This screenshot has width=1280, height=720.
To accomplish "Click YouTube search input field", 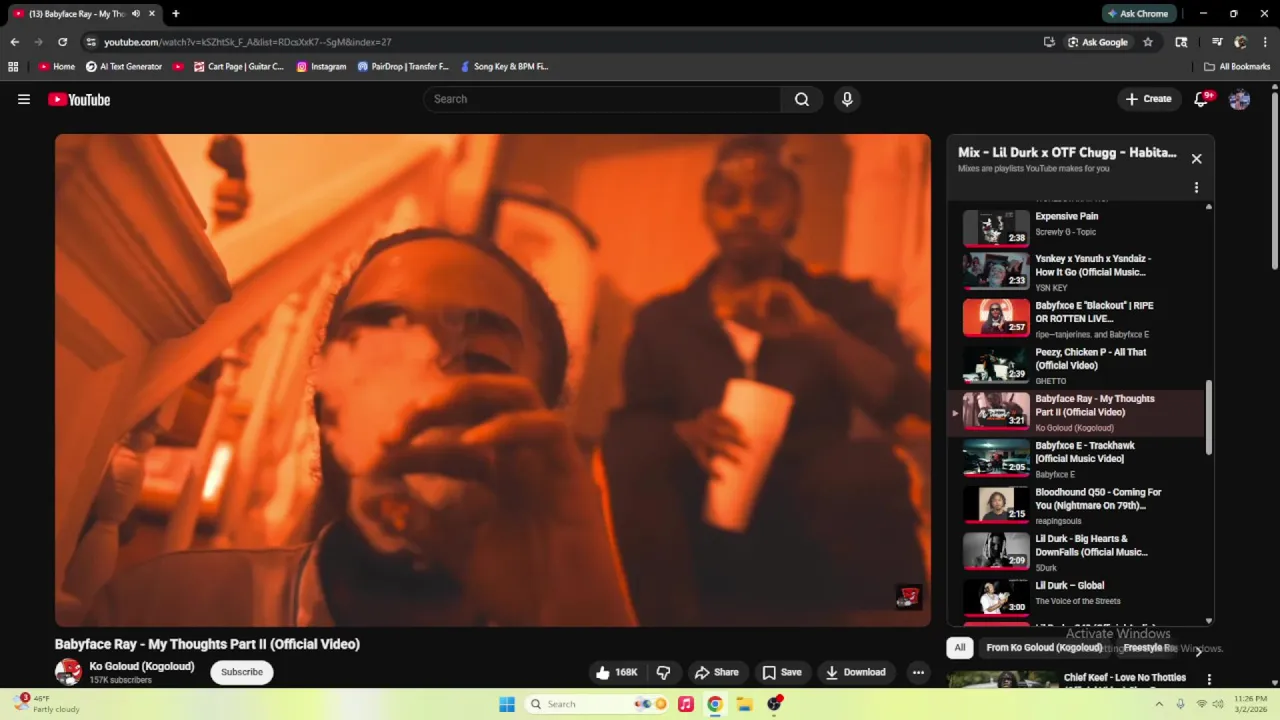I will pos(603,99).
